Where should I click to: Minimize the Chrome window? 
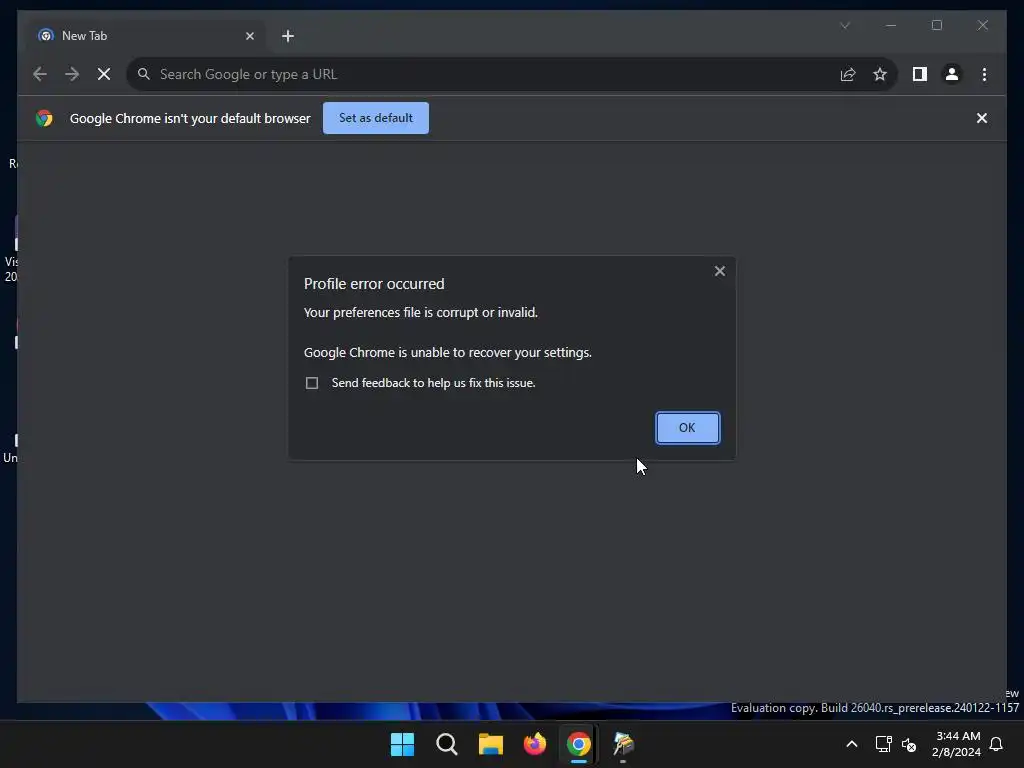891,25
